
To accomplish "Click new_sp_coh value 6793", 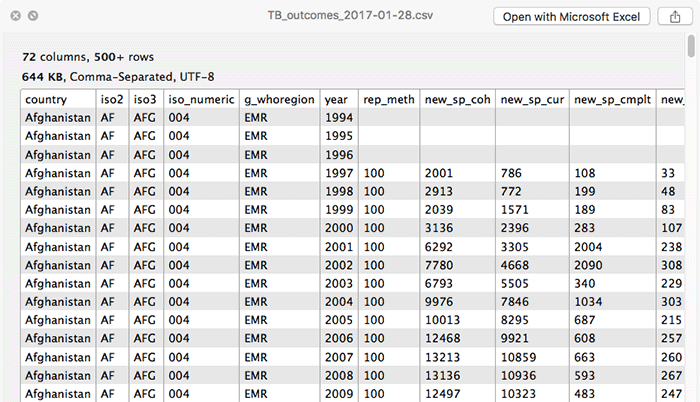I will click(439, 283).
